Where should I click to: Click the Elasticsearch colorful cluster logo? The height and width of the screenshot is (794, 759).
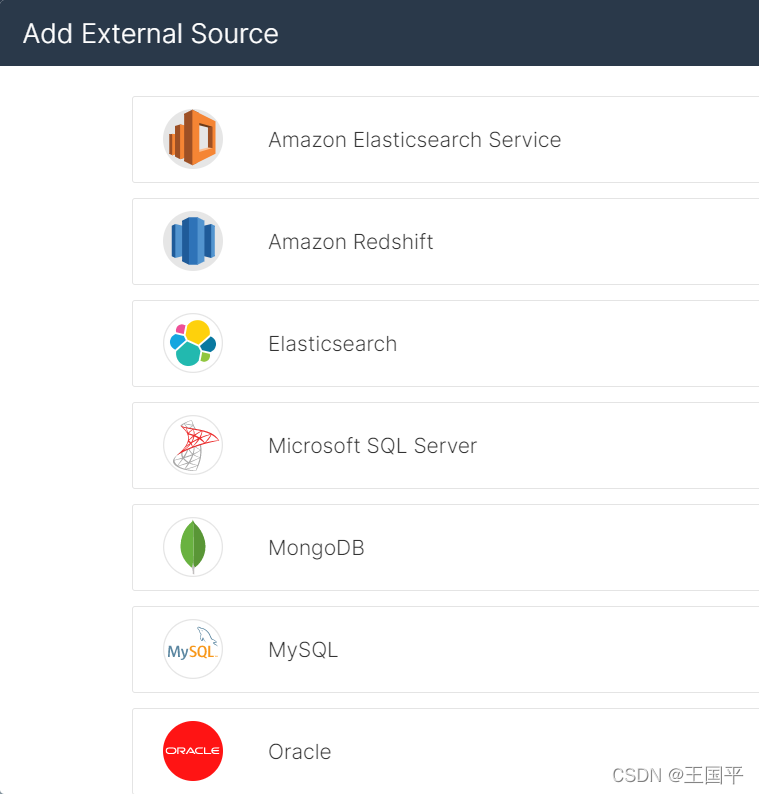coord(193,343)
